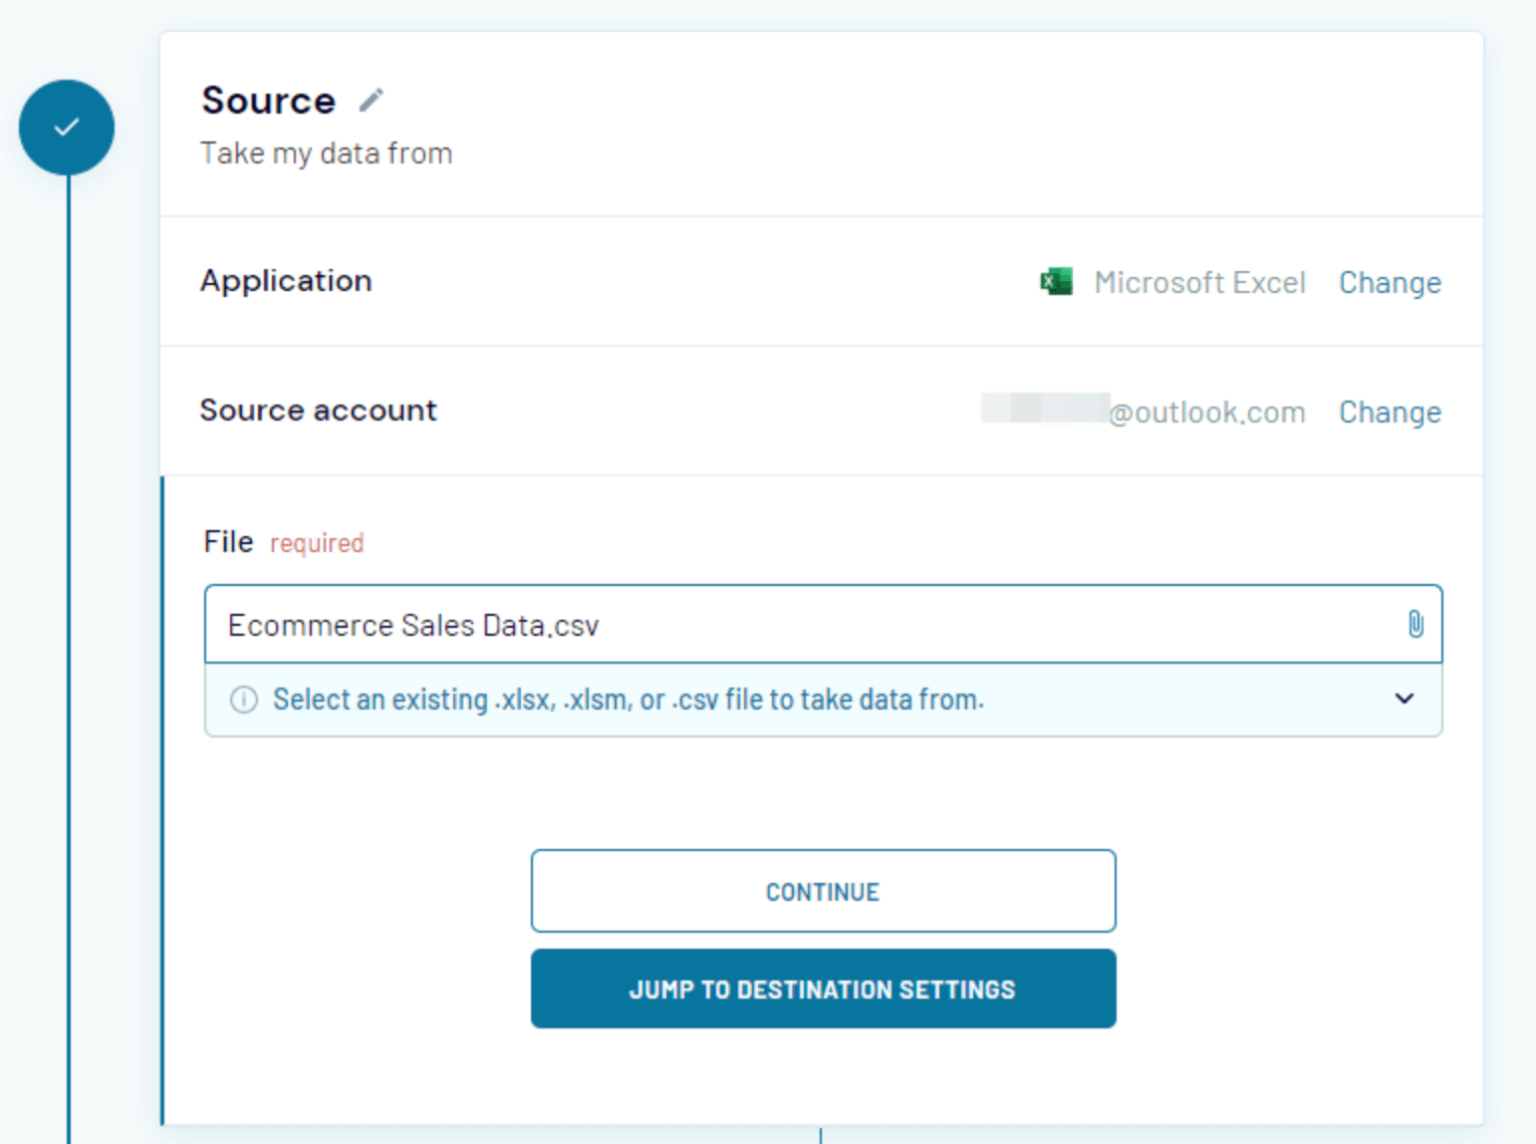Select the attachment clip inside the file input
1536x1144 pixels.
tap(1414, 624)
